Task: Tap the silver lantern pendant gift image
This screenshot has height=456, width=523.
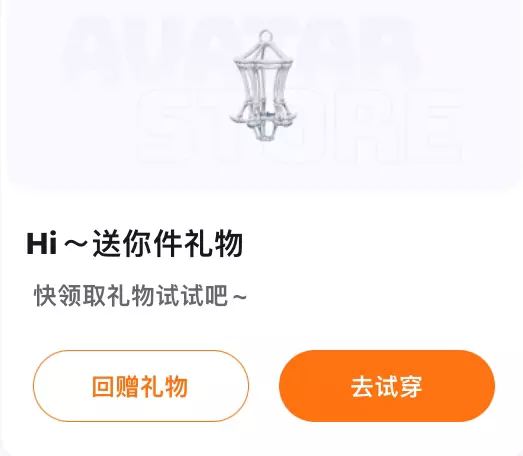Action: pyautogui.click(x=263, y=85)
